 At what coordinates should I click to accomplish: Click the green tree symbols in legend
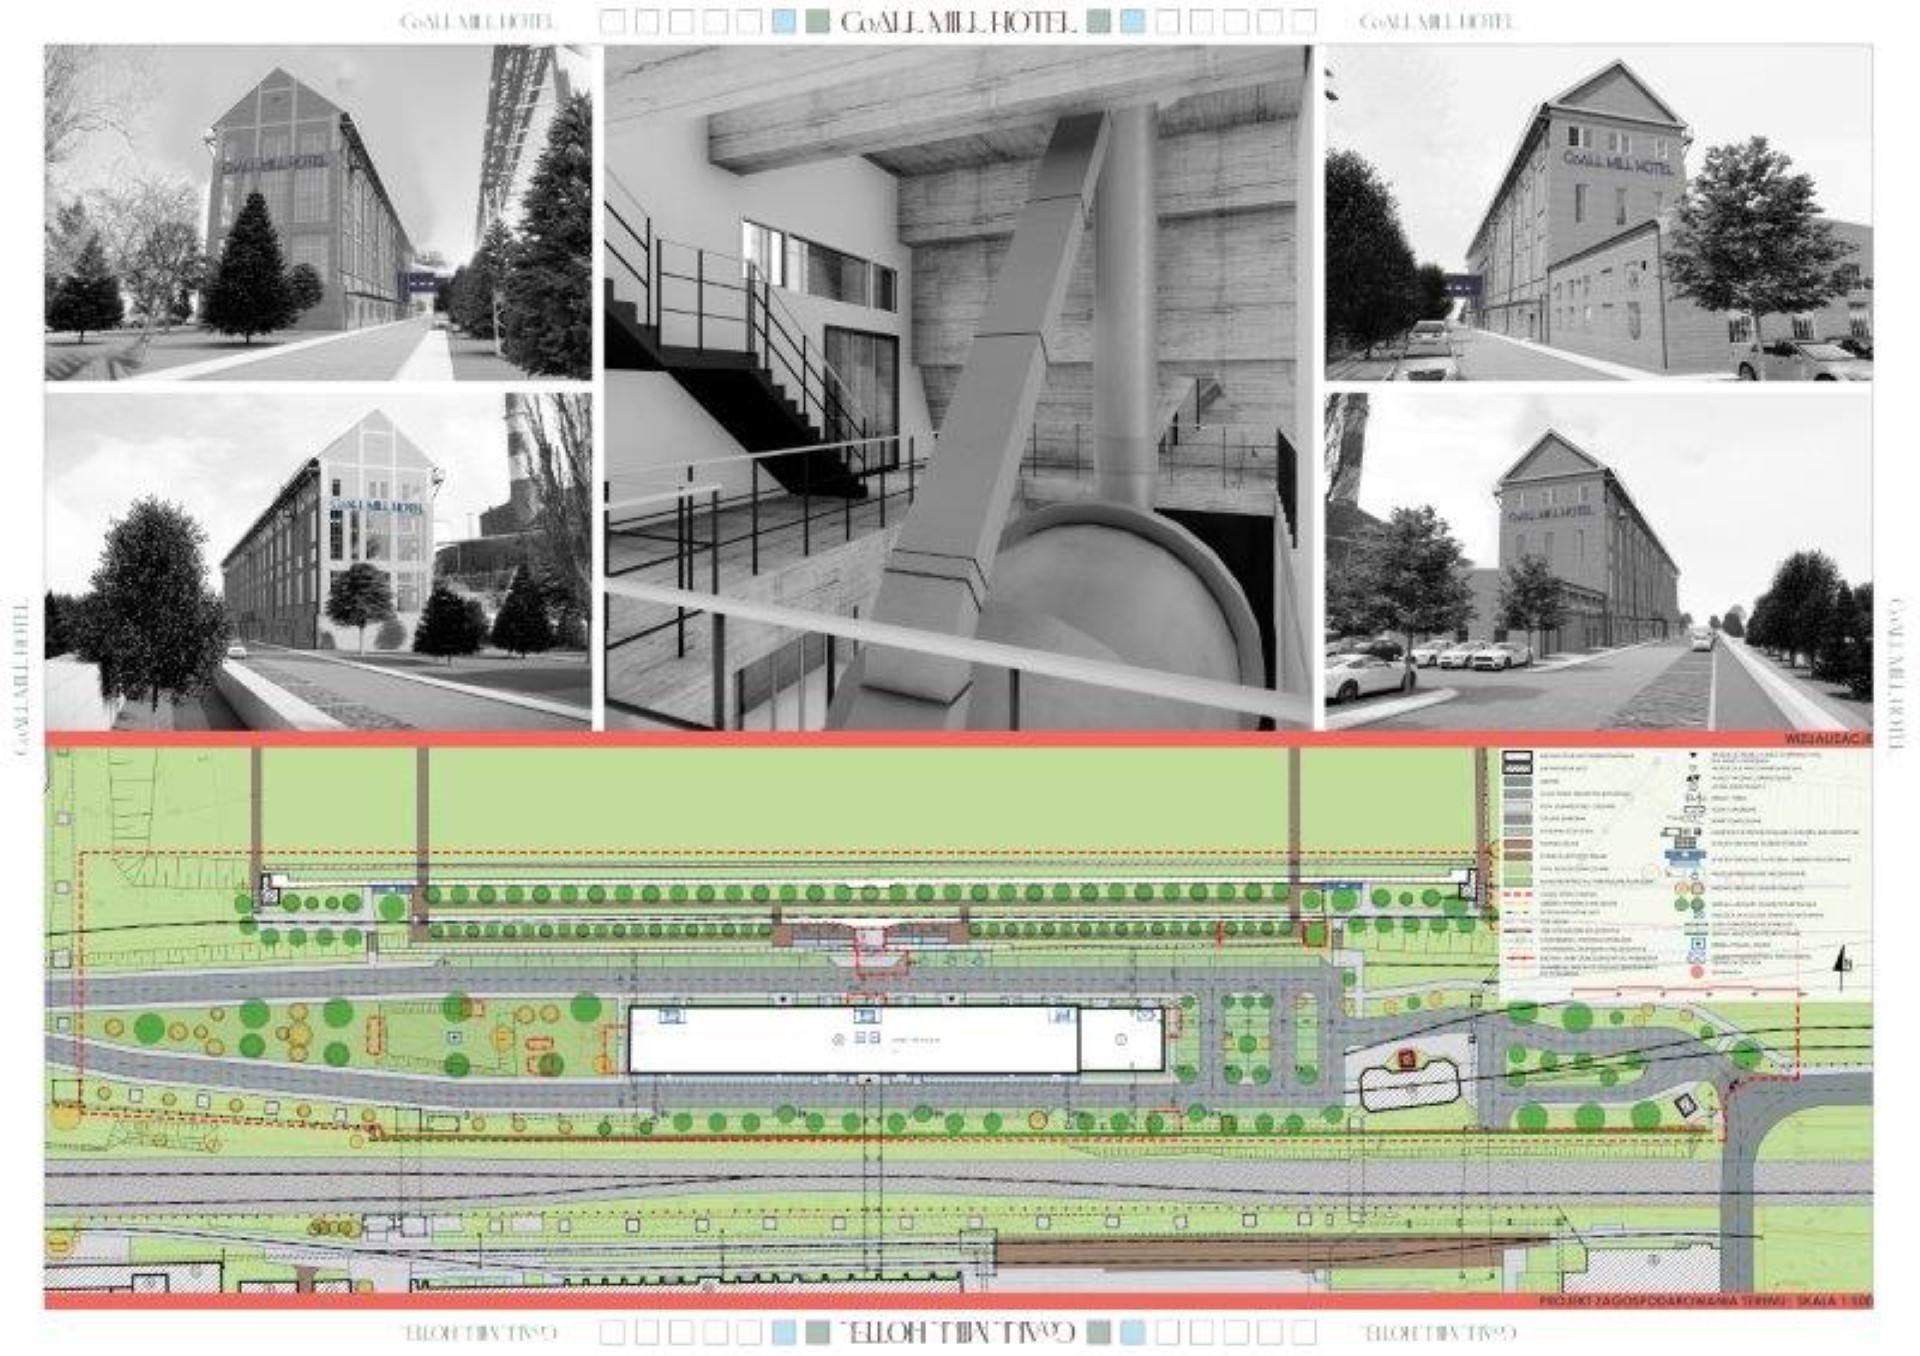point(1692,905)
